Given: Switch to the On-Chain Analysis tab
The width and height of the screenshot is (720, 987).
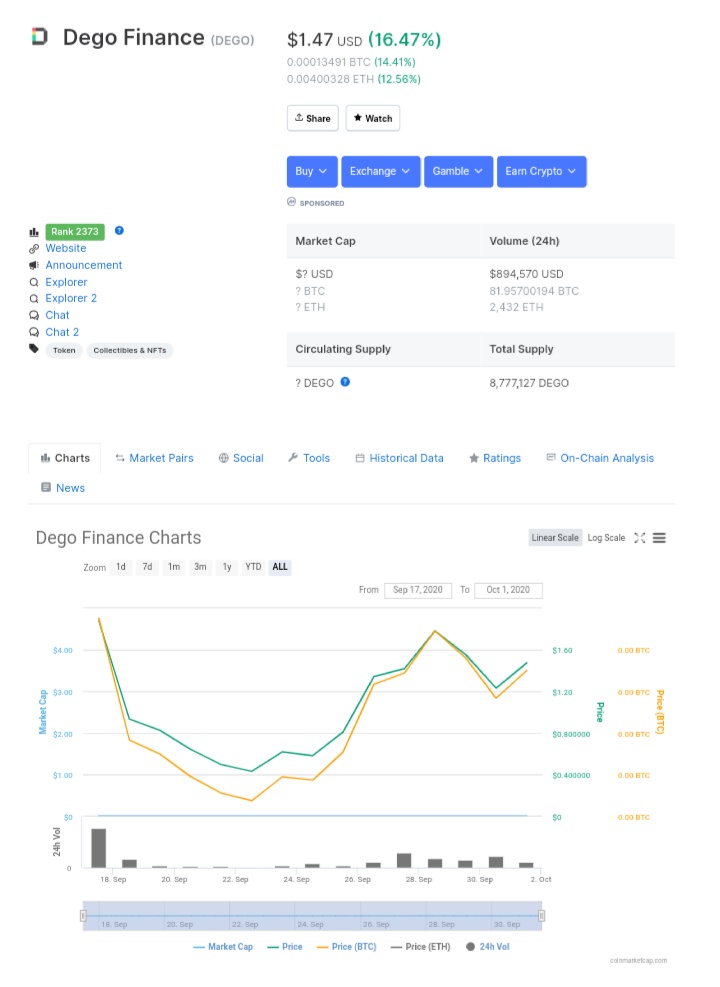Looking at the screenshot, I should 600,458.
